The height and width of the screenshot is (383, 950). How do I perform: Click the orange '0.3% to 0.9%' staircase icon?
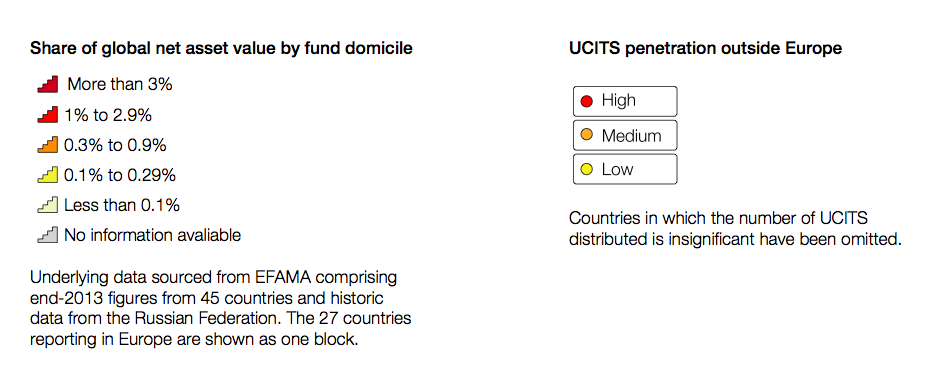(x=48, y=145)
